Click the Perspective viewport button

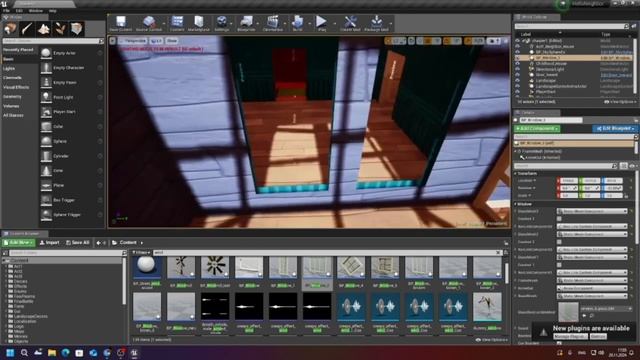pos(132,41)
